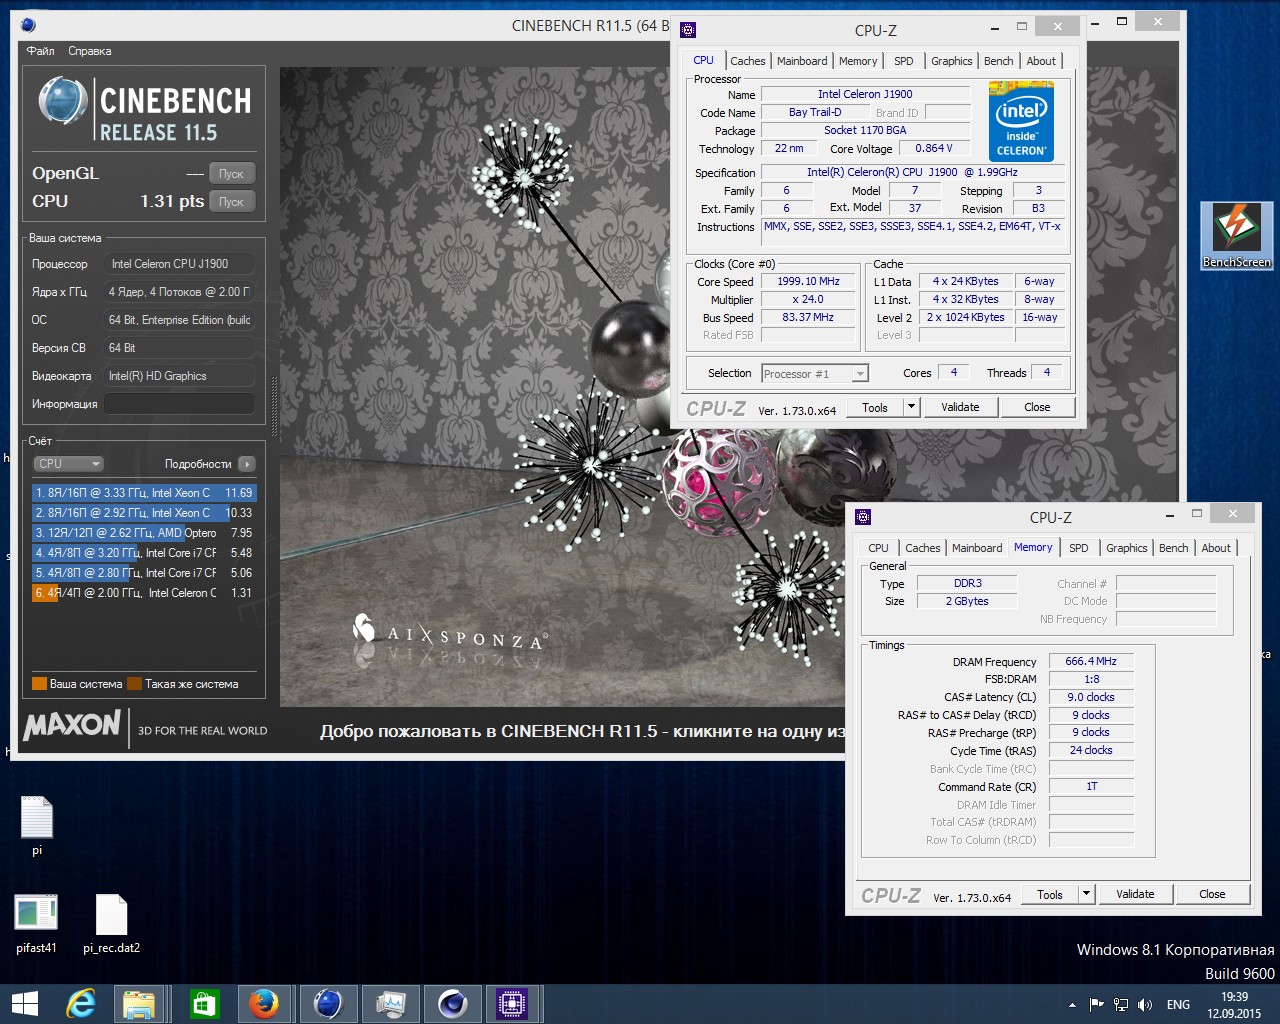Click Validate in lower CPU-Z window
Viewport: 1280px width, 1024px height.
1135,894
